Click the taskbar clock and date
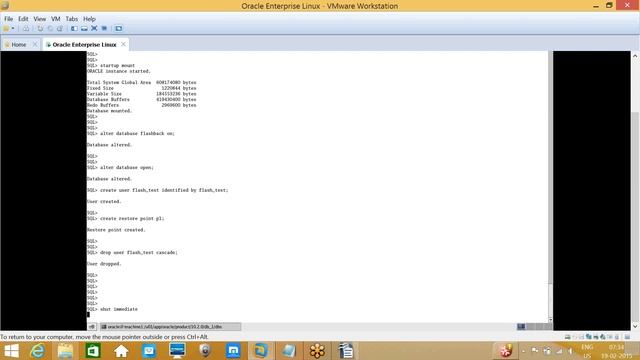The height and width of the screenshot is (360, 640). [616, 351]
